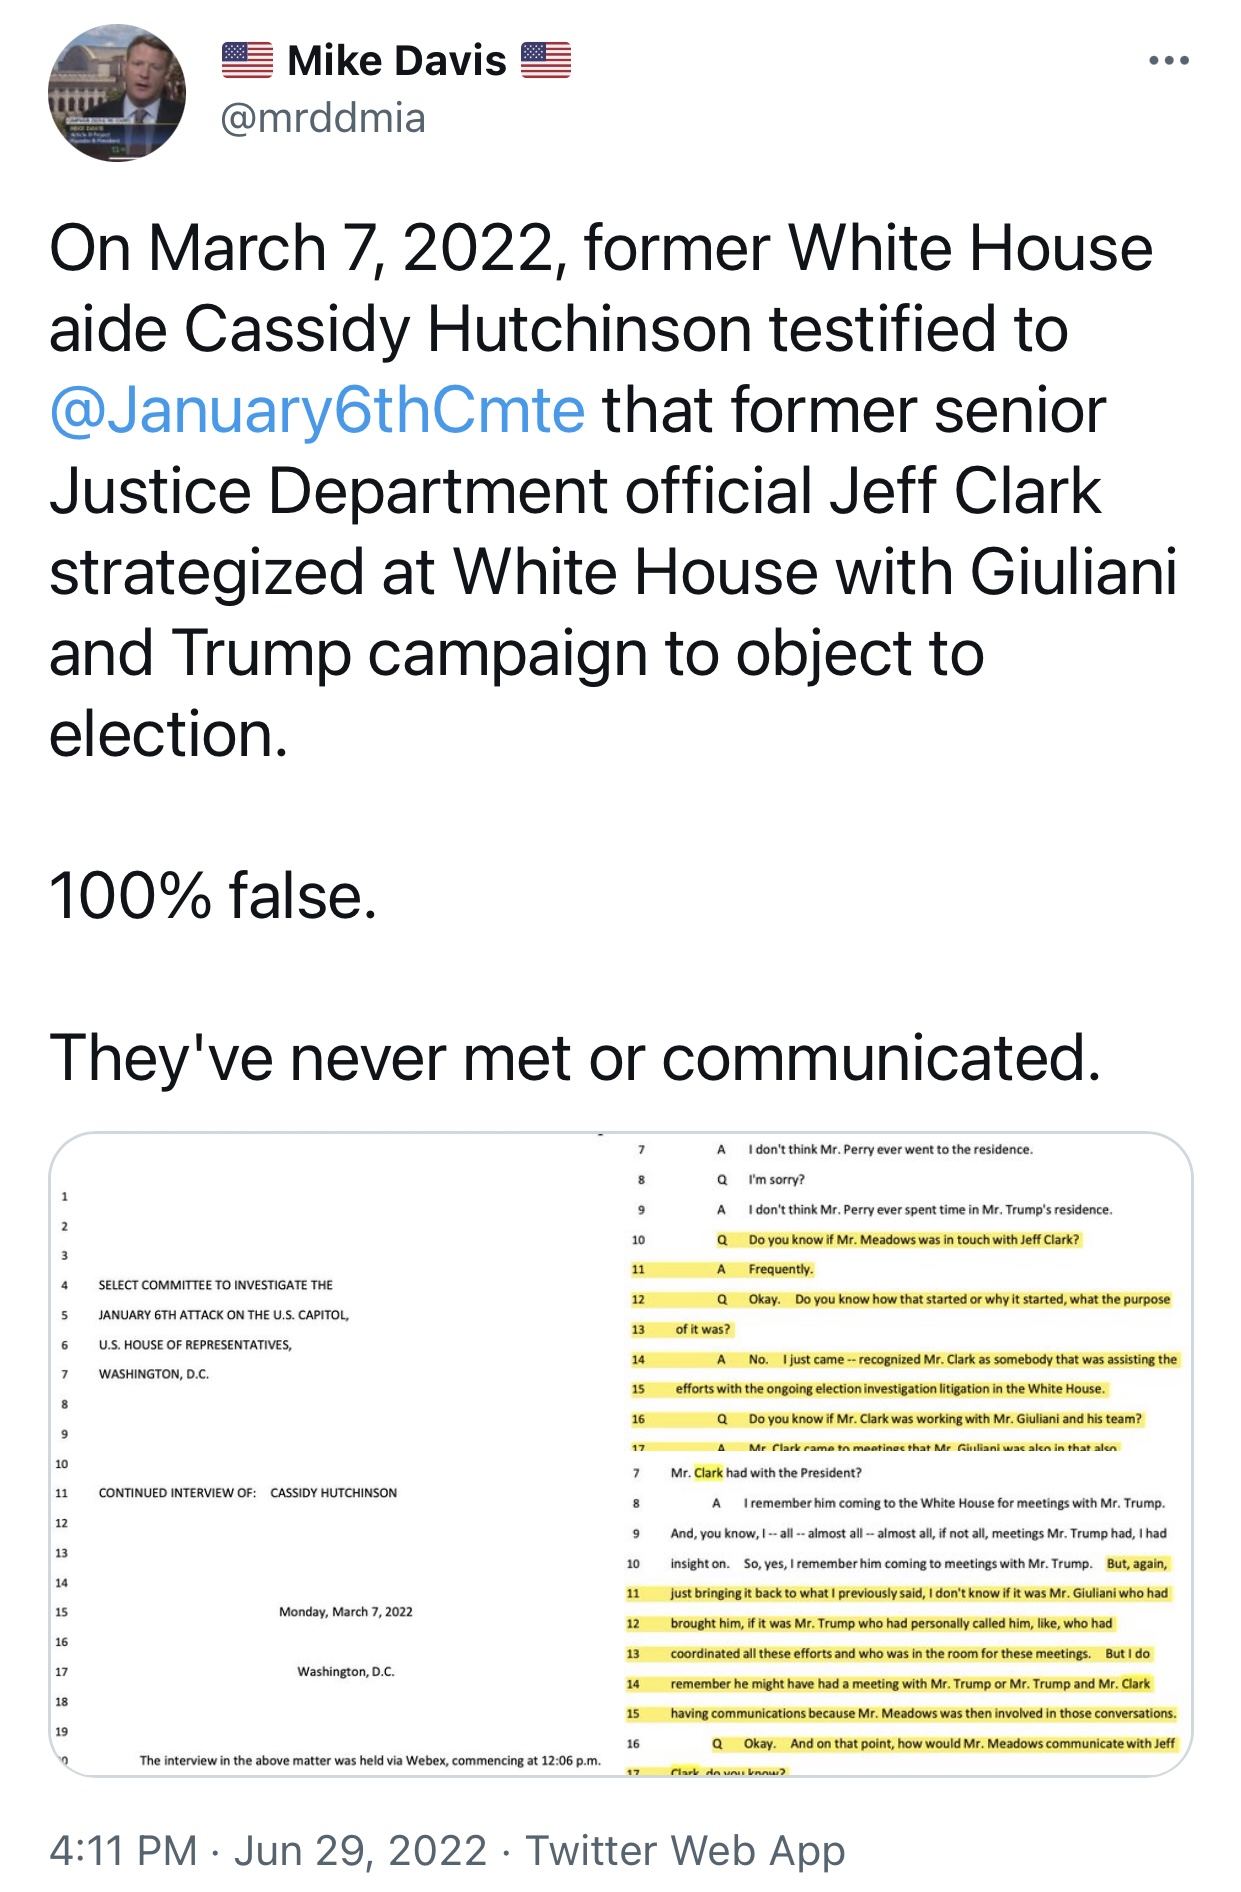Open the @mrddmia handle
Image resolution: width=1241 pixels, height=1892 pixels.
click(322, 118)
